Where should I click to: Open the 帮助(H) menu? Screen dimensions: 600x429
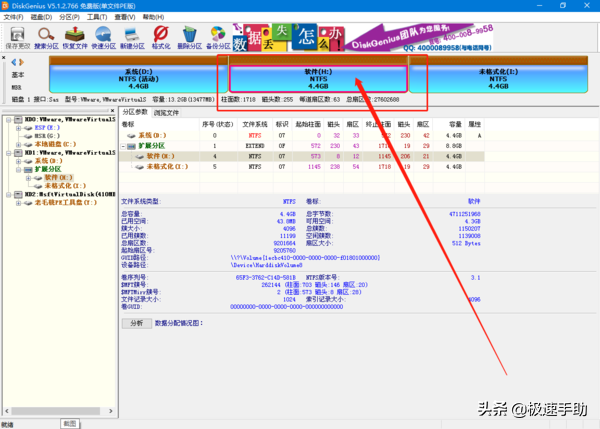tap(153, 17)
